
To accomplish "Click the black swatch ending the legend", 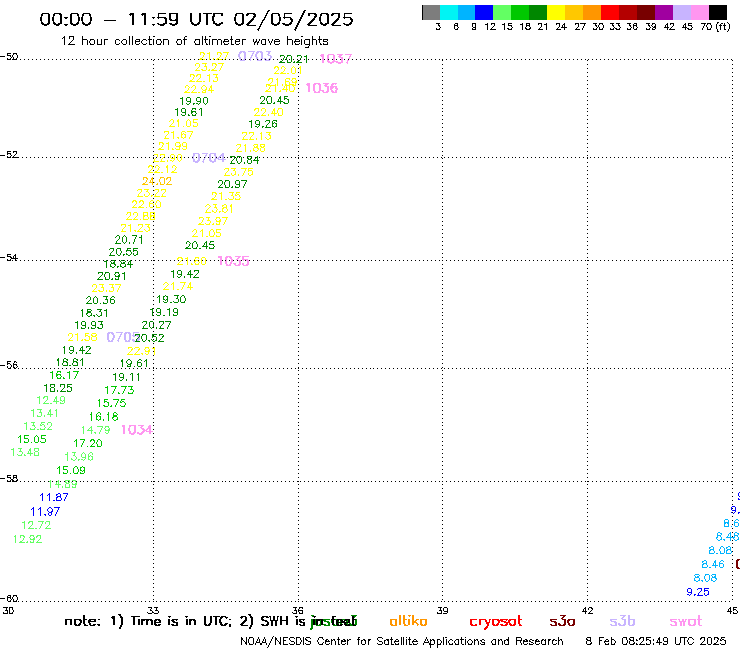I will [x=718, y=12].
